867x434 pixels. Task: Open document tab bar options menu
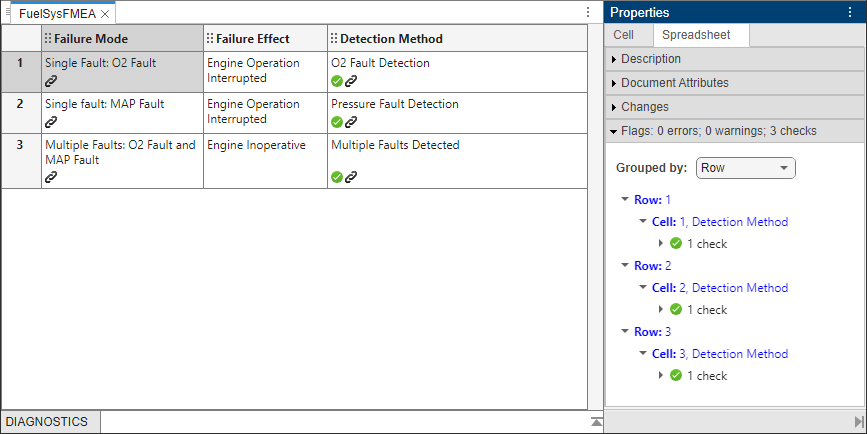(x=588, y=13)
